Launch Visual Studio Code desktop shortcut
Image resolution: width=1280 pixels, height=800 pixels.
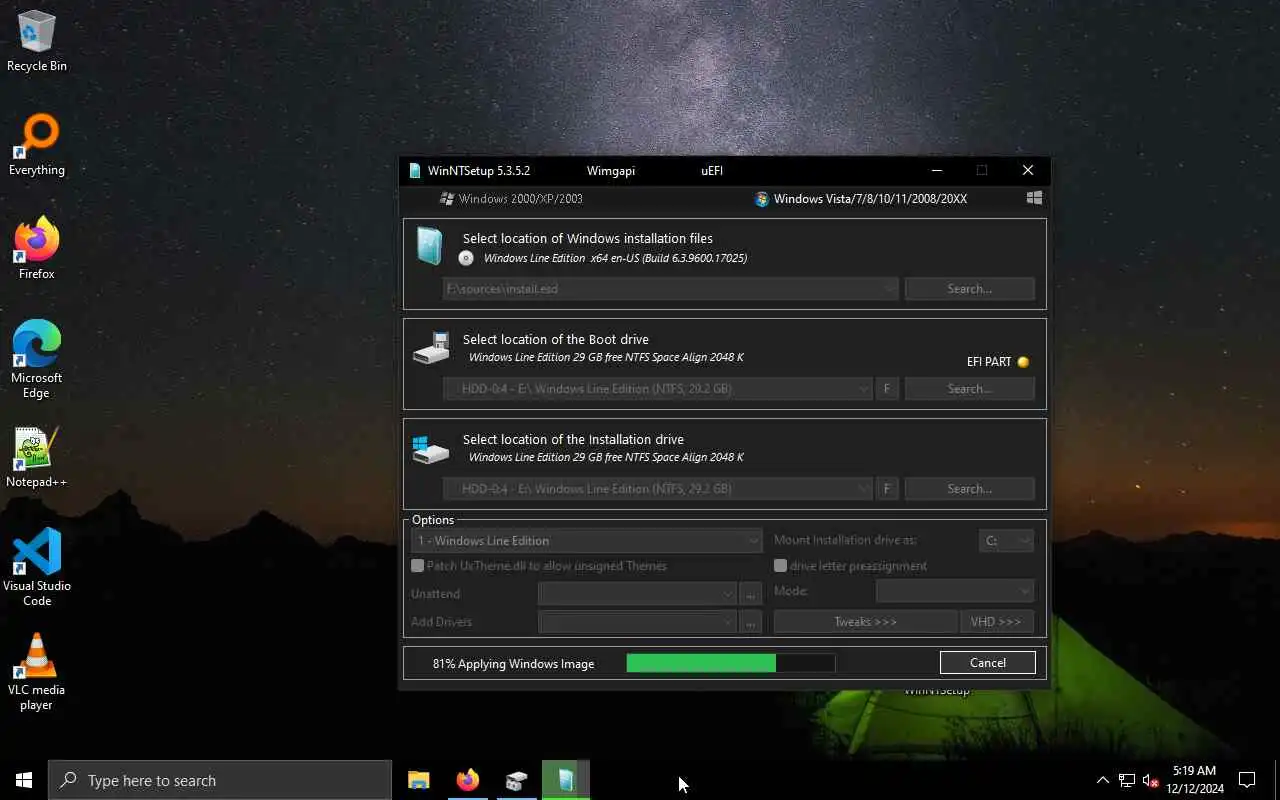(x=37, y=568)
